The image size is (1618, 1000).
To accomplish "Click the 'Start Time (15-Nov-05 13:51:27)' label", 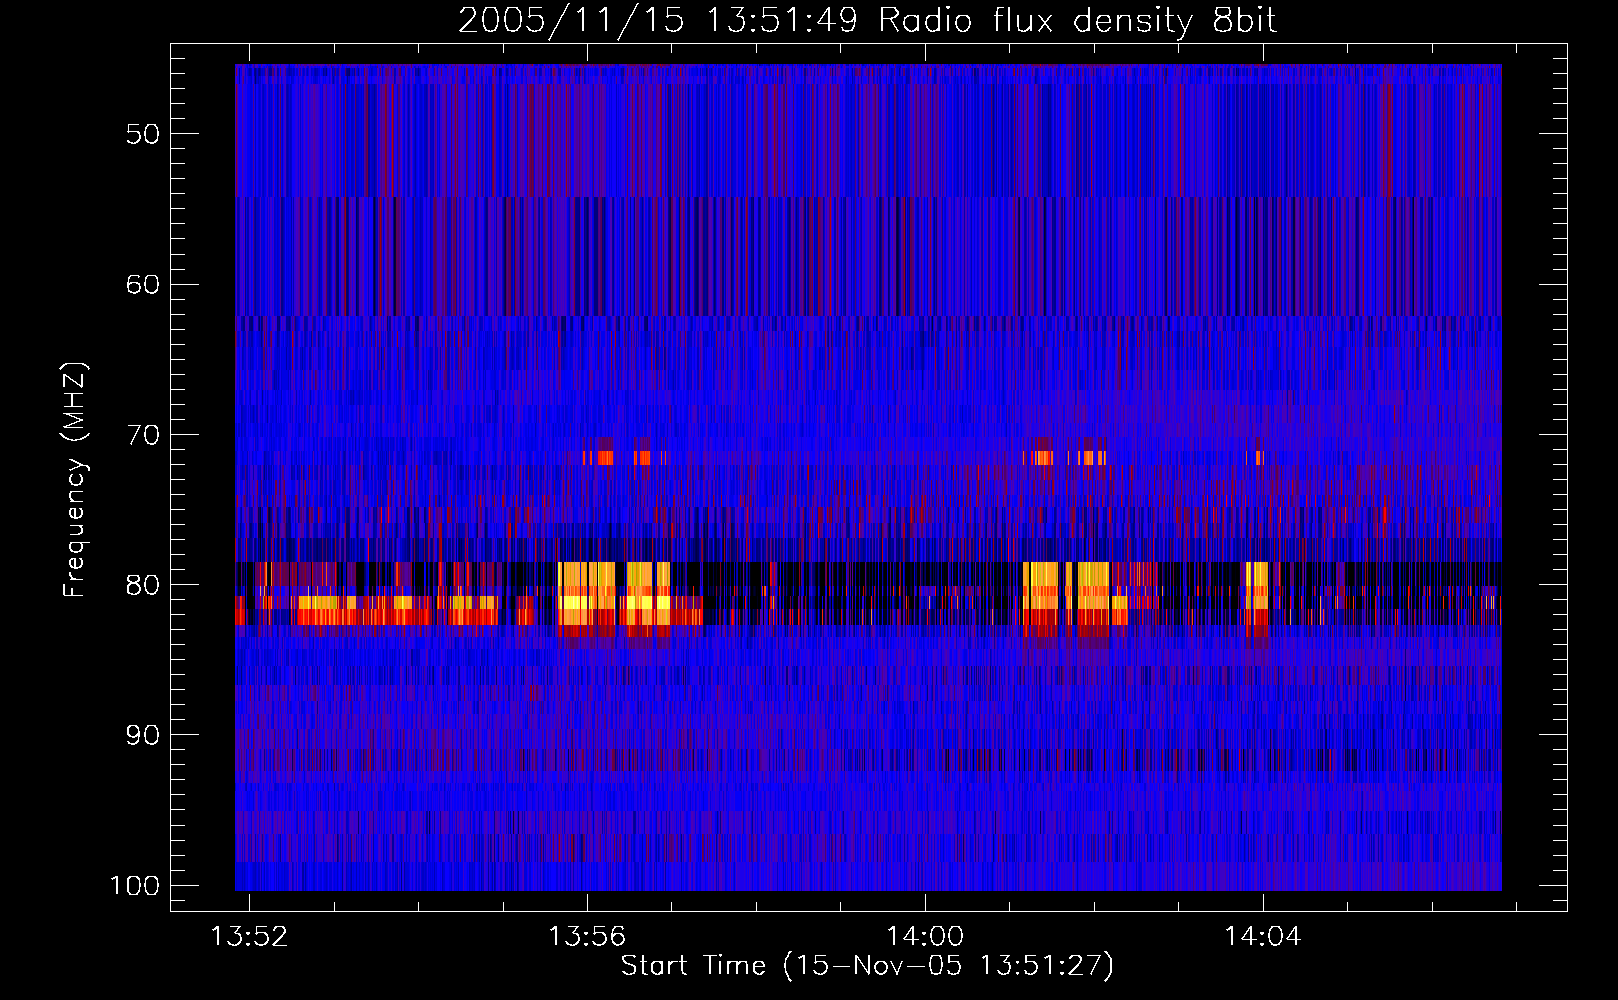I will pos(867,966).
